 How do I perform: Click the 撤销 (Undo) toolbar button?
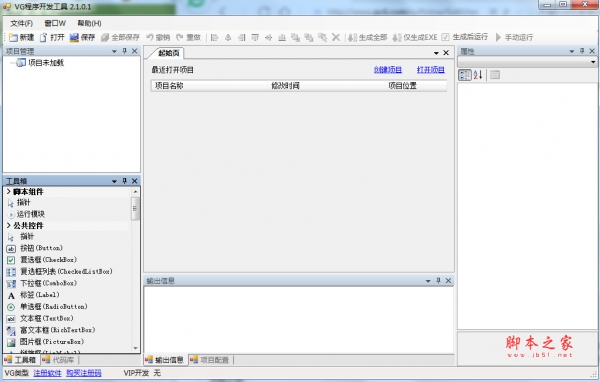[x=158, y=37]
